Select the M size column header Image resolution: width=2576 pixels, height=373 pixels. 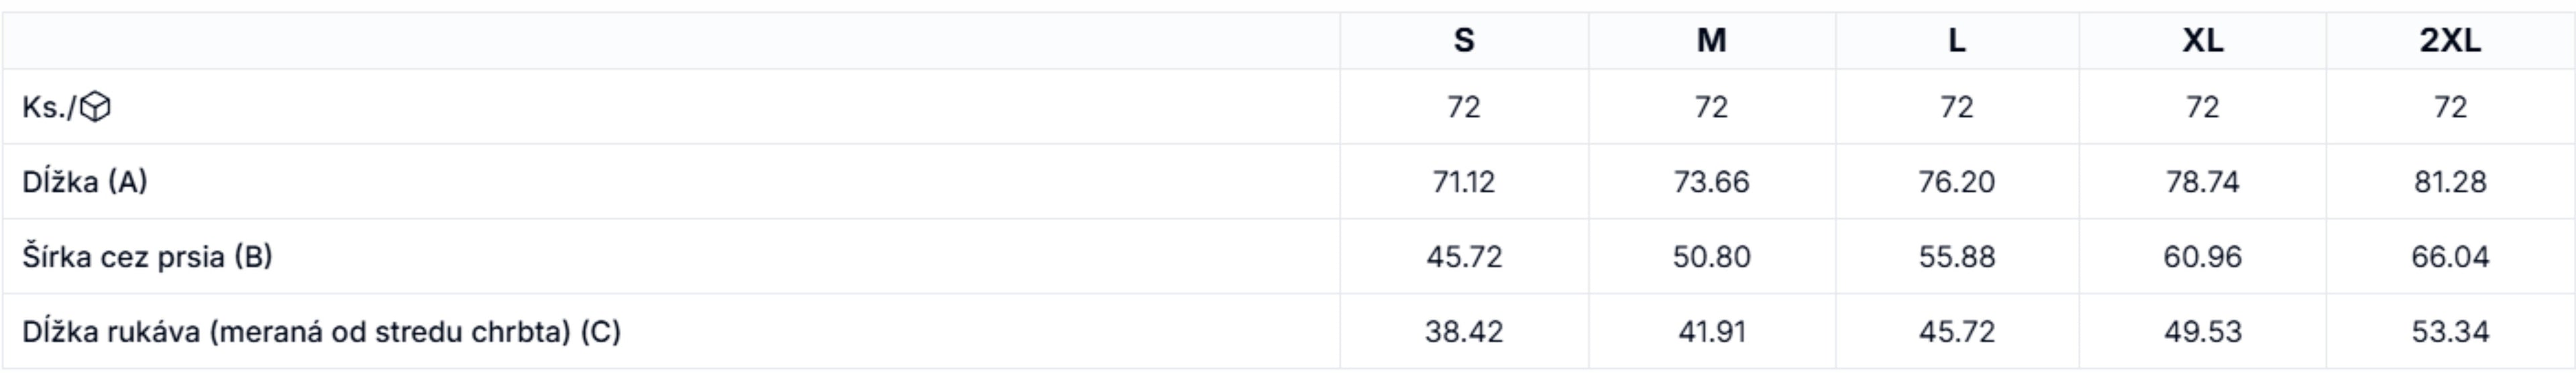click(1711, 40)
